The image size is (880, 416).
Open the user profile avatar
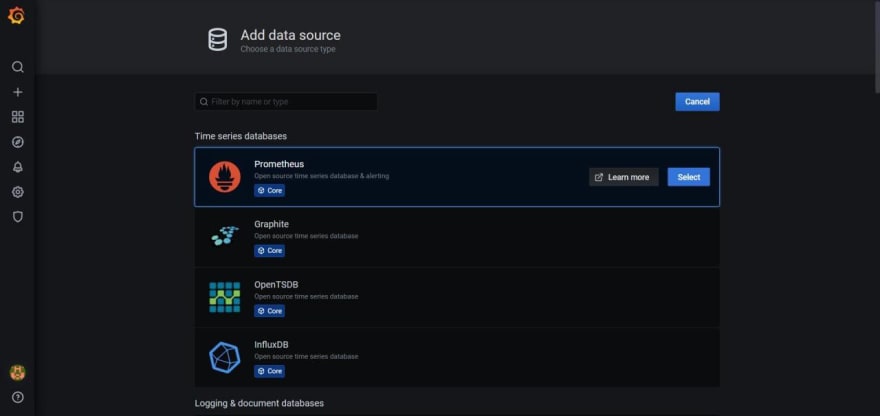tap(17, 372)
